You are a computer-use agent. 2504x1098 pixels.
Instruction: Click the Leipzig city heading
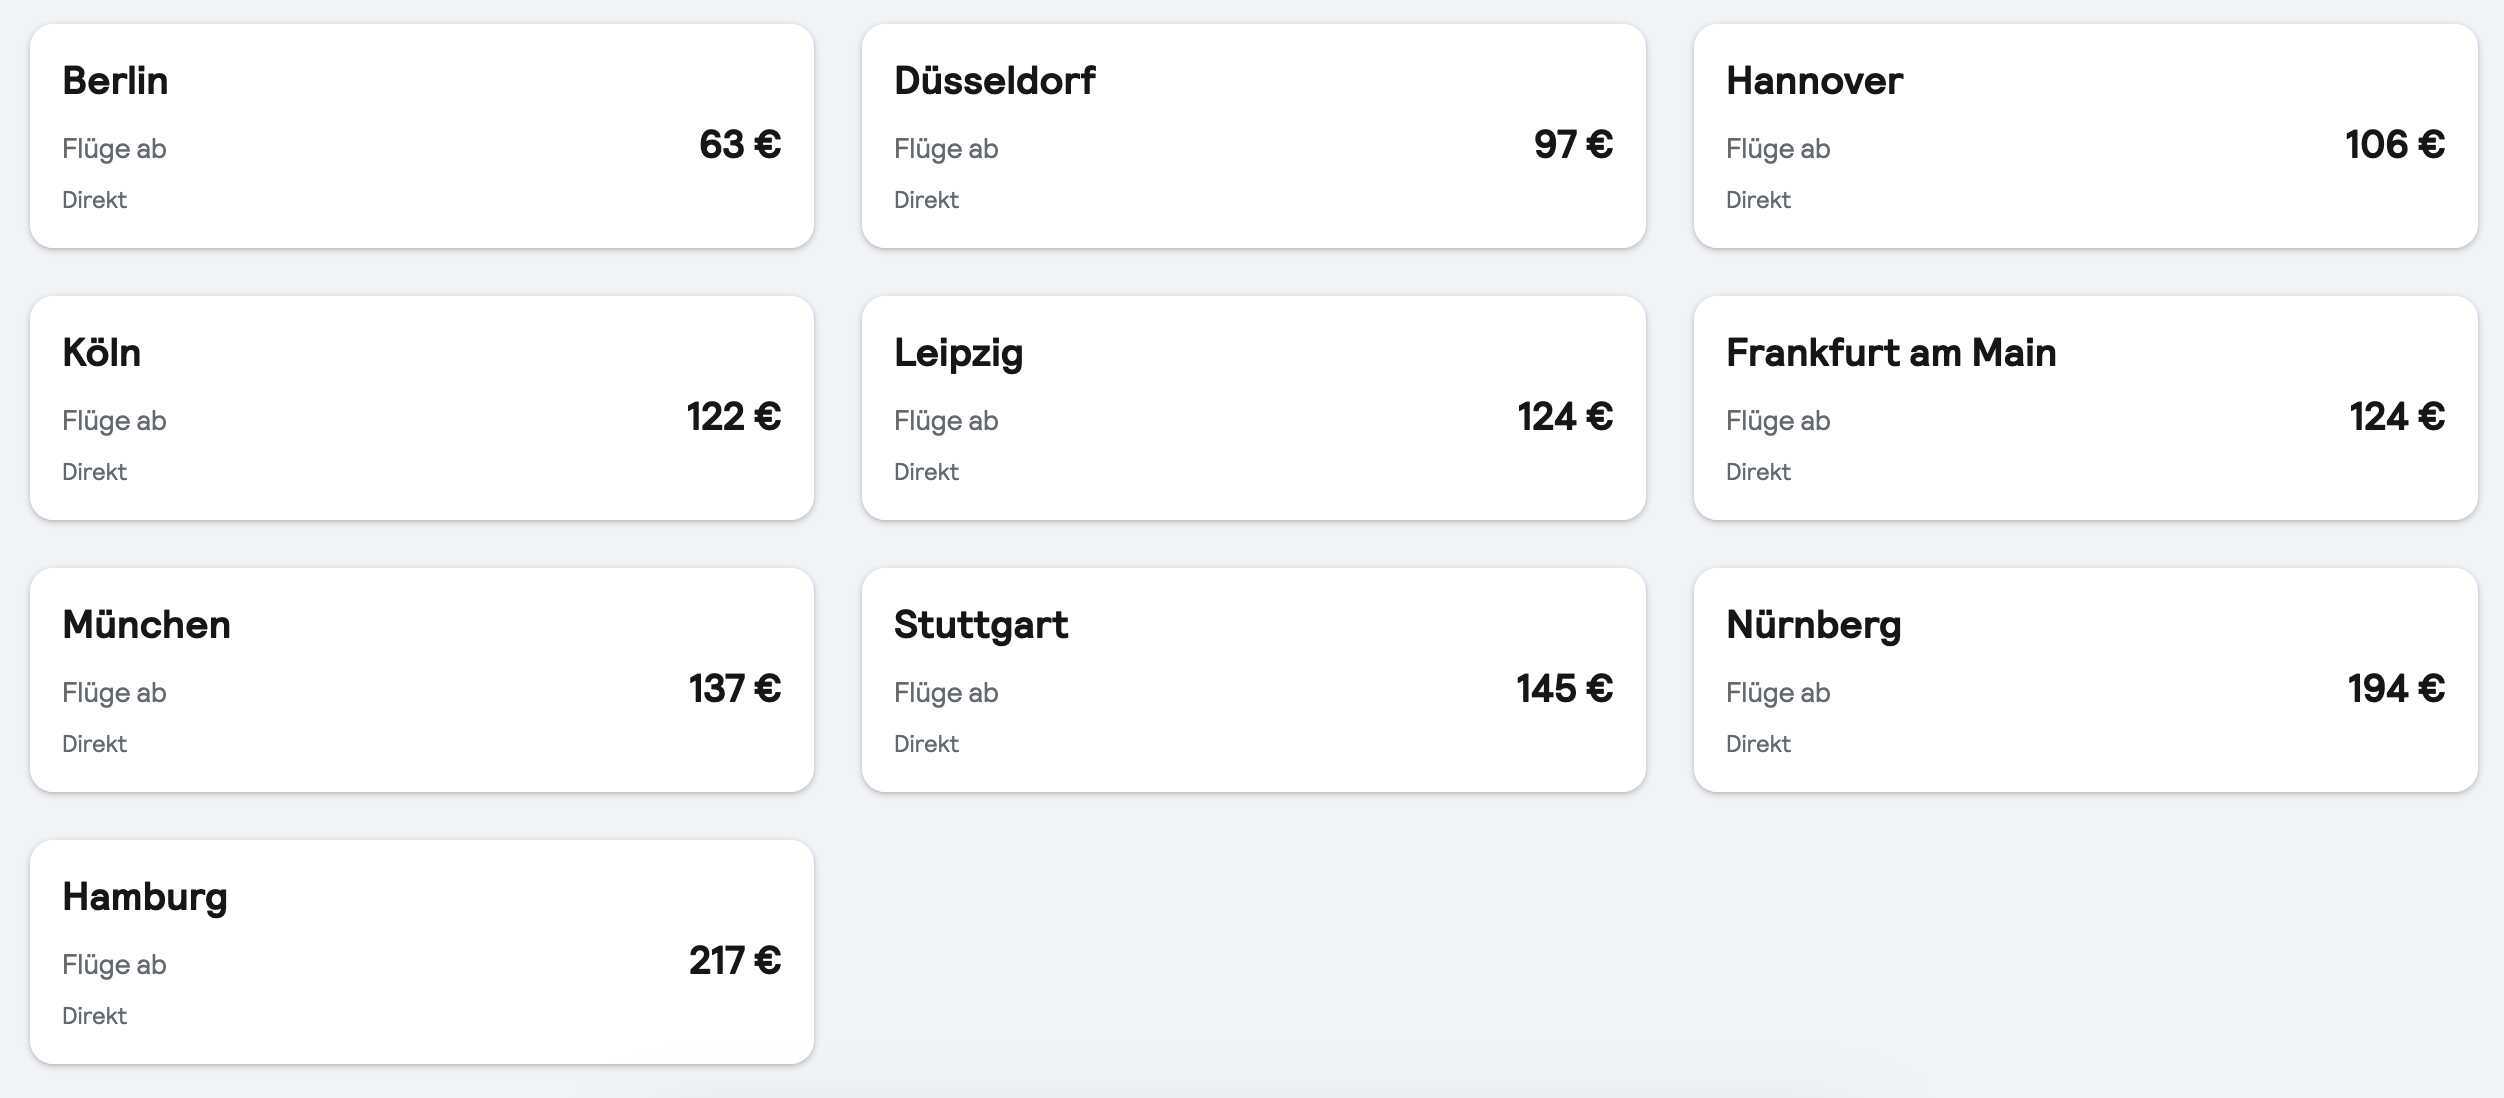point(958,353)
